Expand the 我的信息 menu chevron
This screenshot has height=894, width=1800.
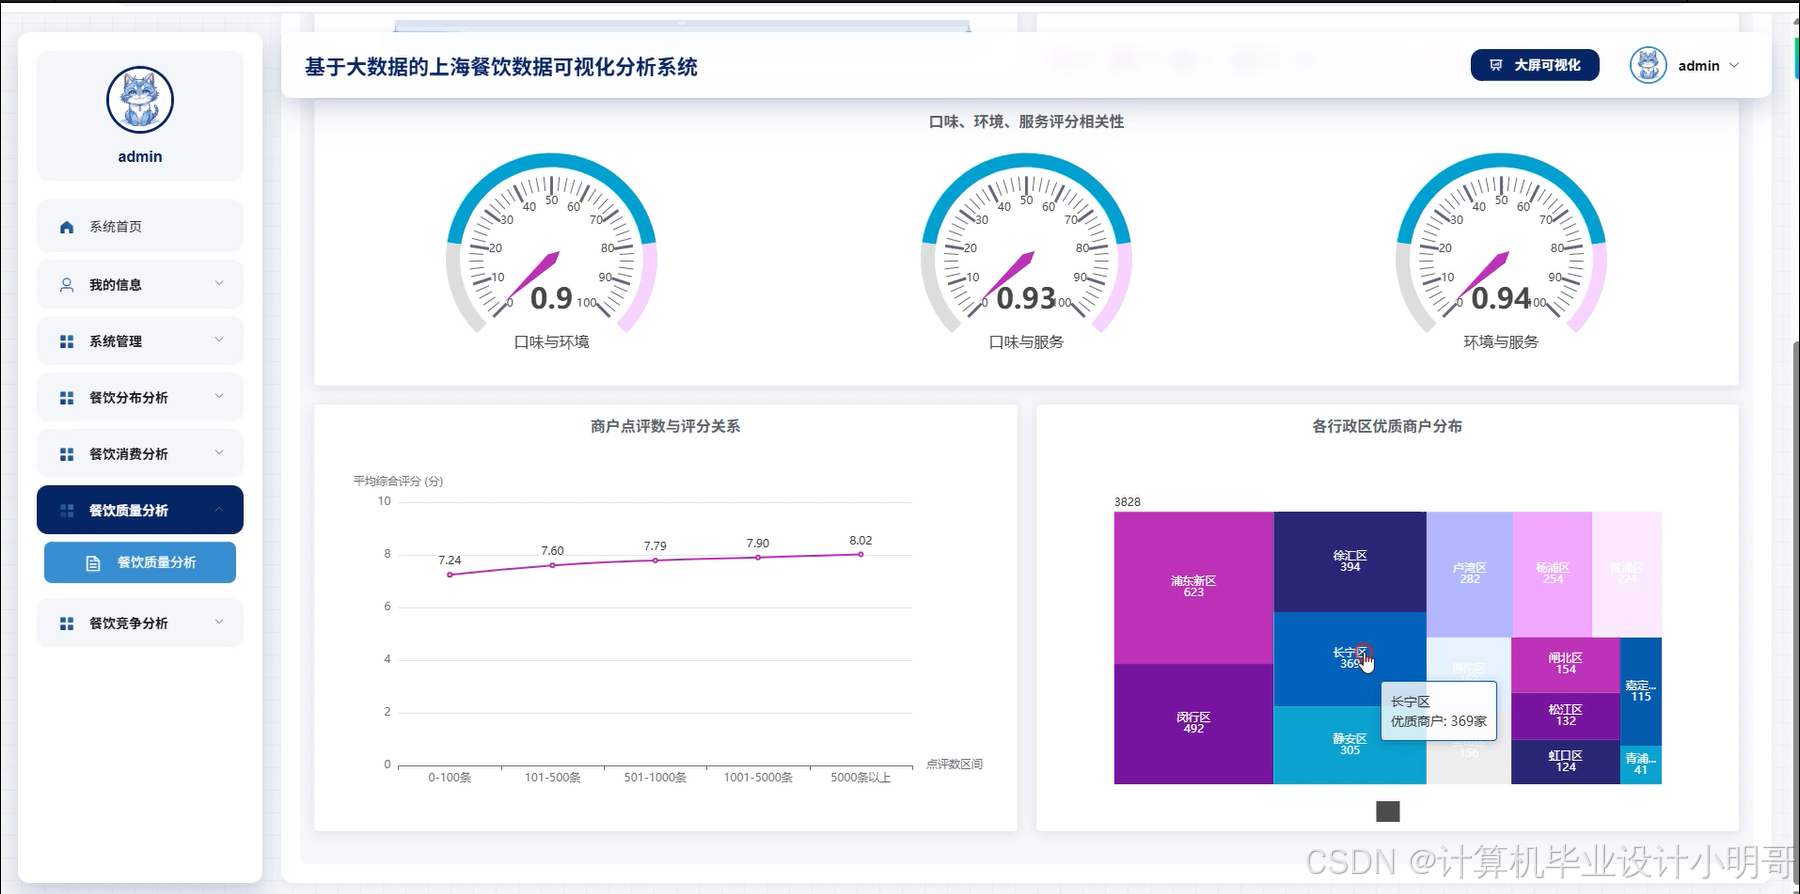coord(219,284)
